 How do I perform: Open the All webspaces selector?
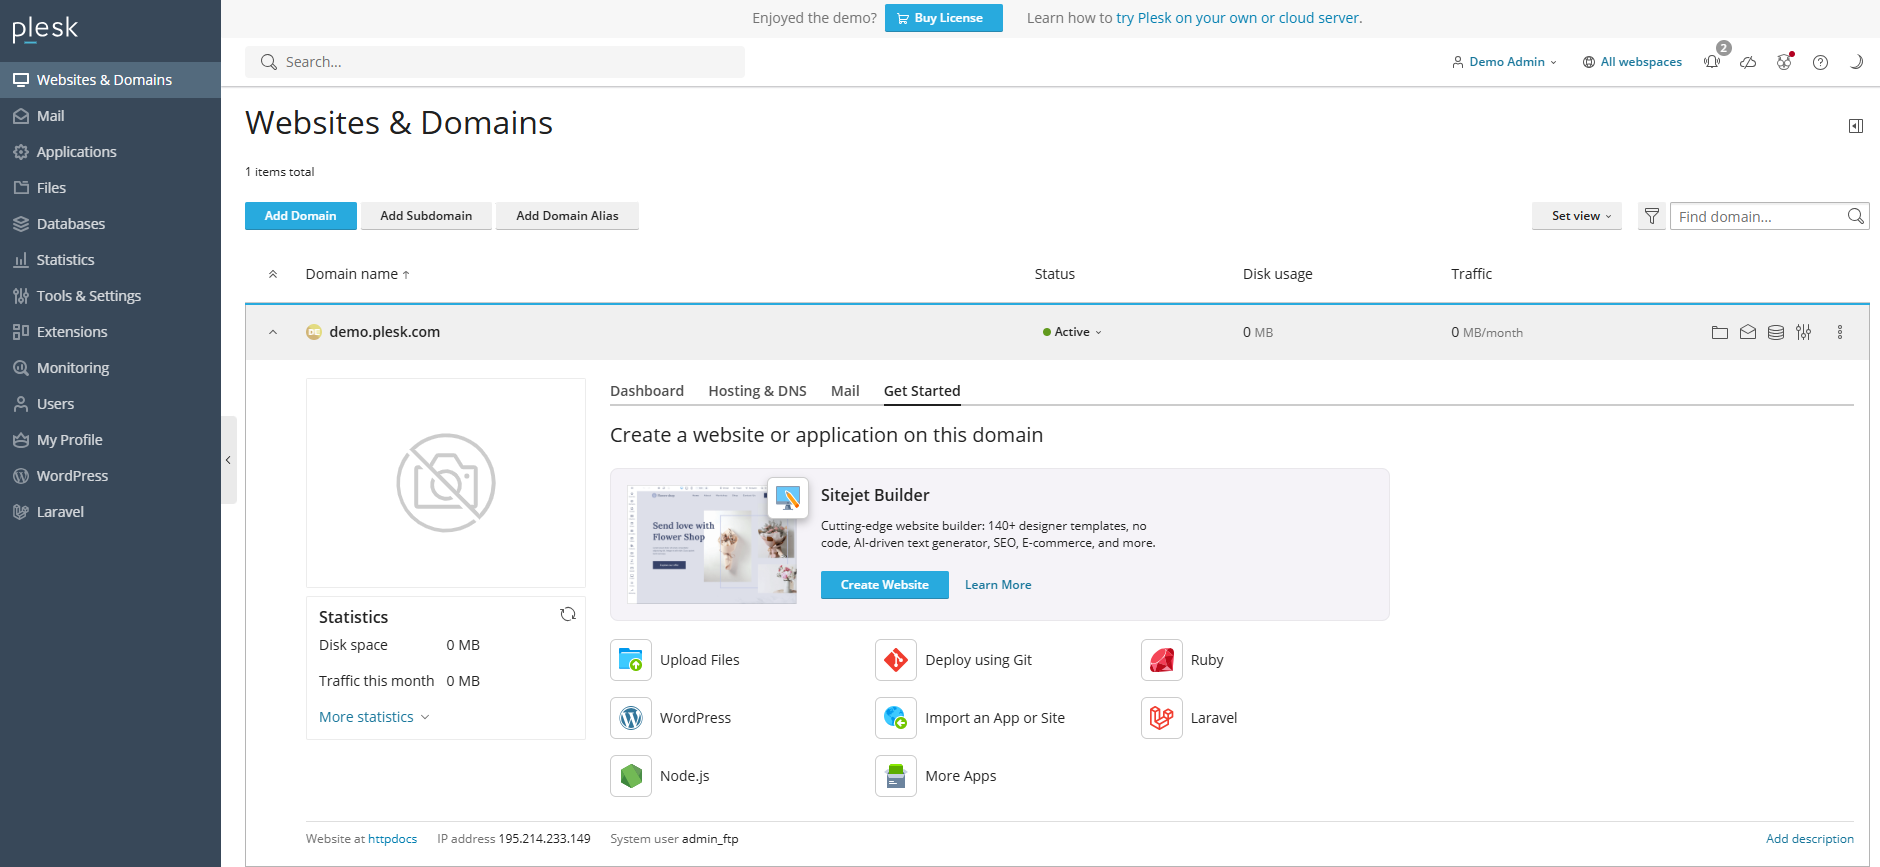(1632, 62)
